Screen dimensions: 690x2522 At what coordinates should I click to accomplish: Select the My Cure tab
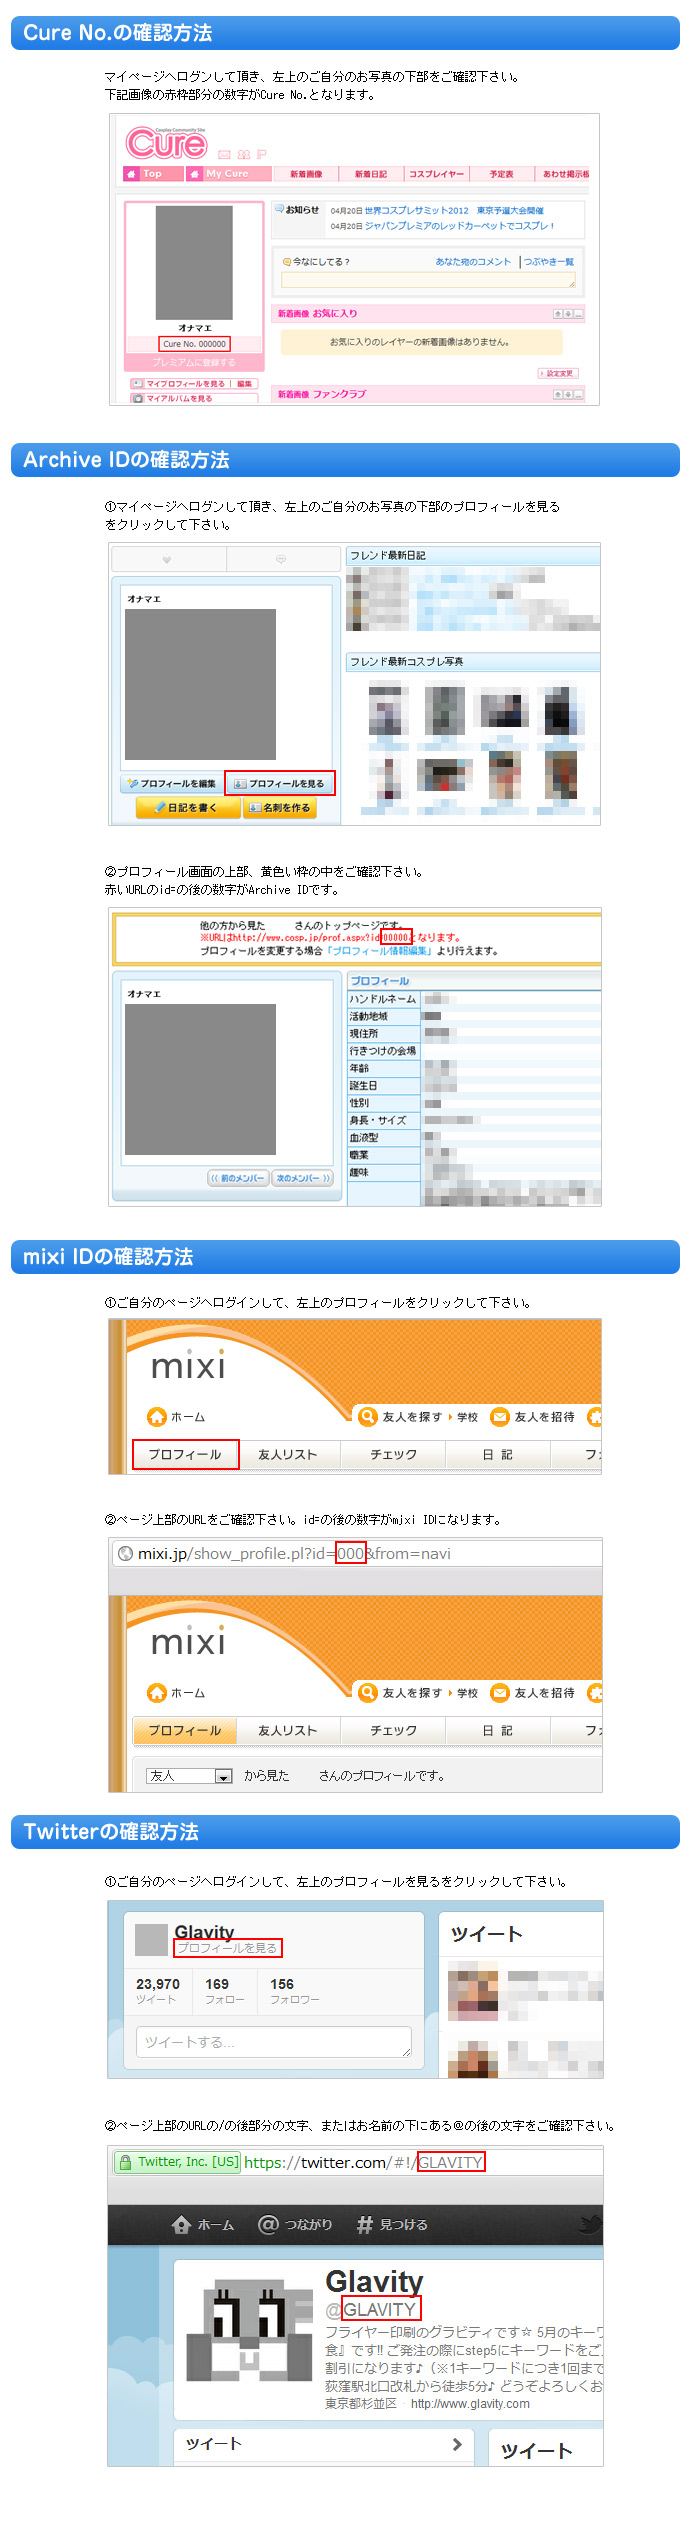tap(228, 174)
